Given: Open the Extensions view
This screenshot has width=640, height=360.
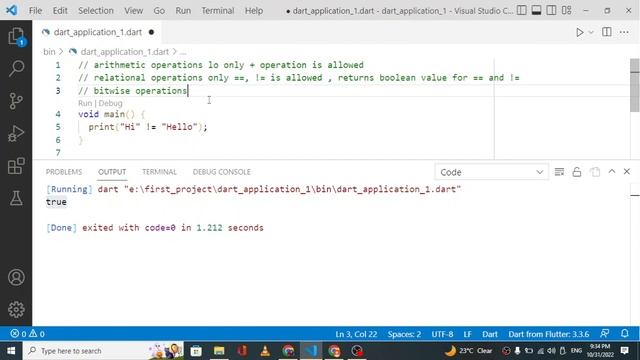Looking at the screenshot, I should point(16,166).
